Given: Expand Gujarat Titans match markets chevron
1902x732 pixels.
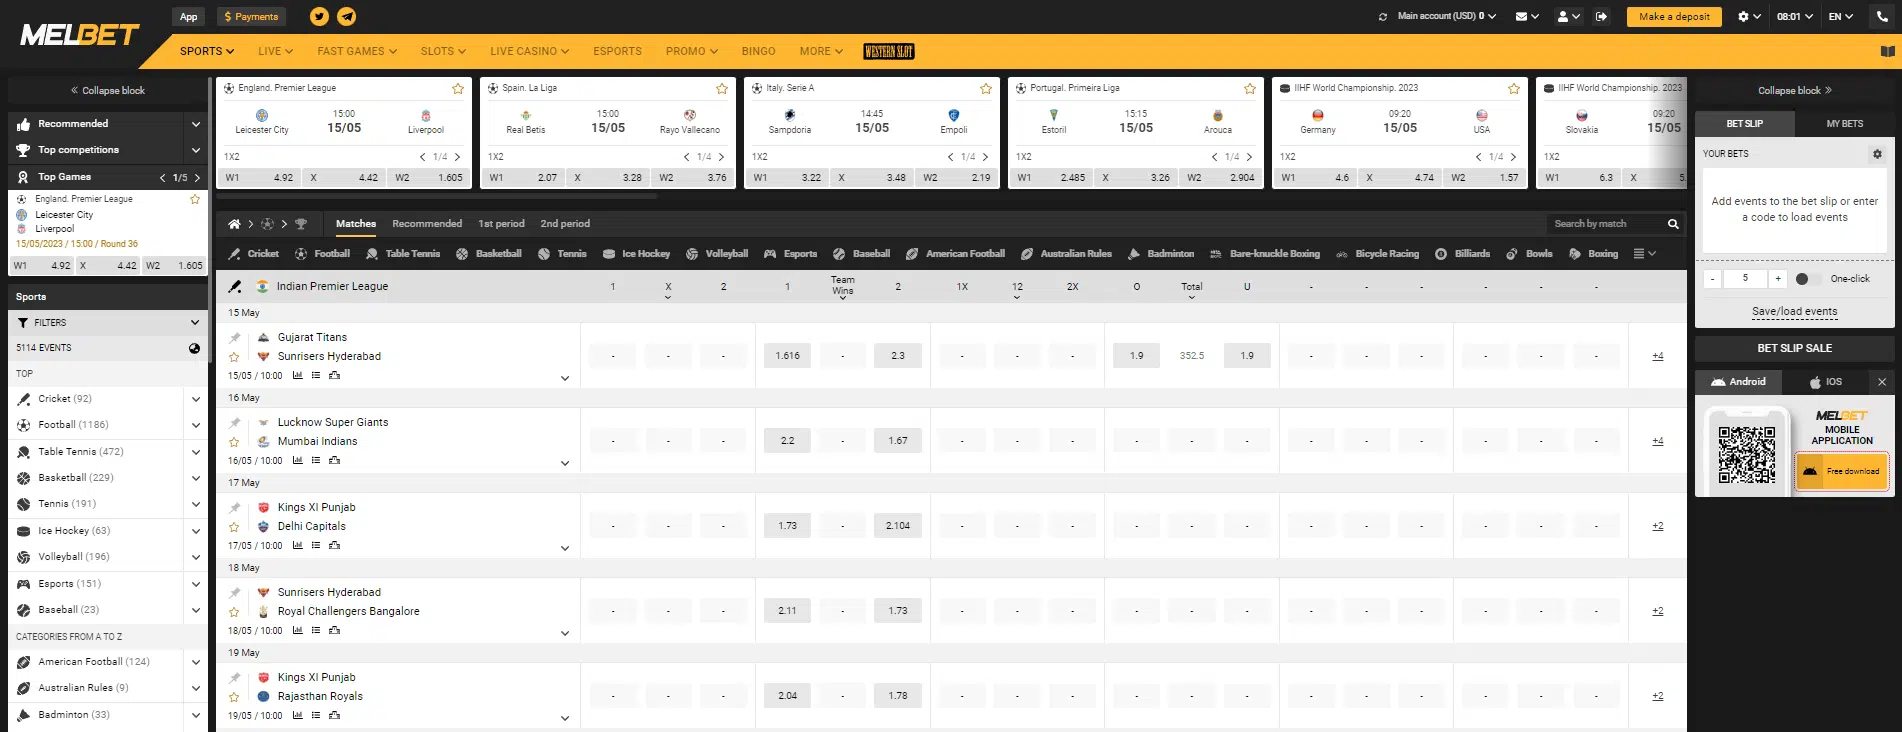Looking at the screenshot, I should [565, 378].
